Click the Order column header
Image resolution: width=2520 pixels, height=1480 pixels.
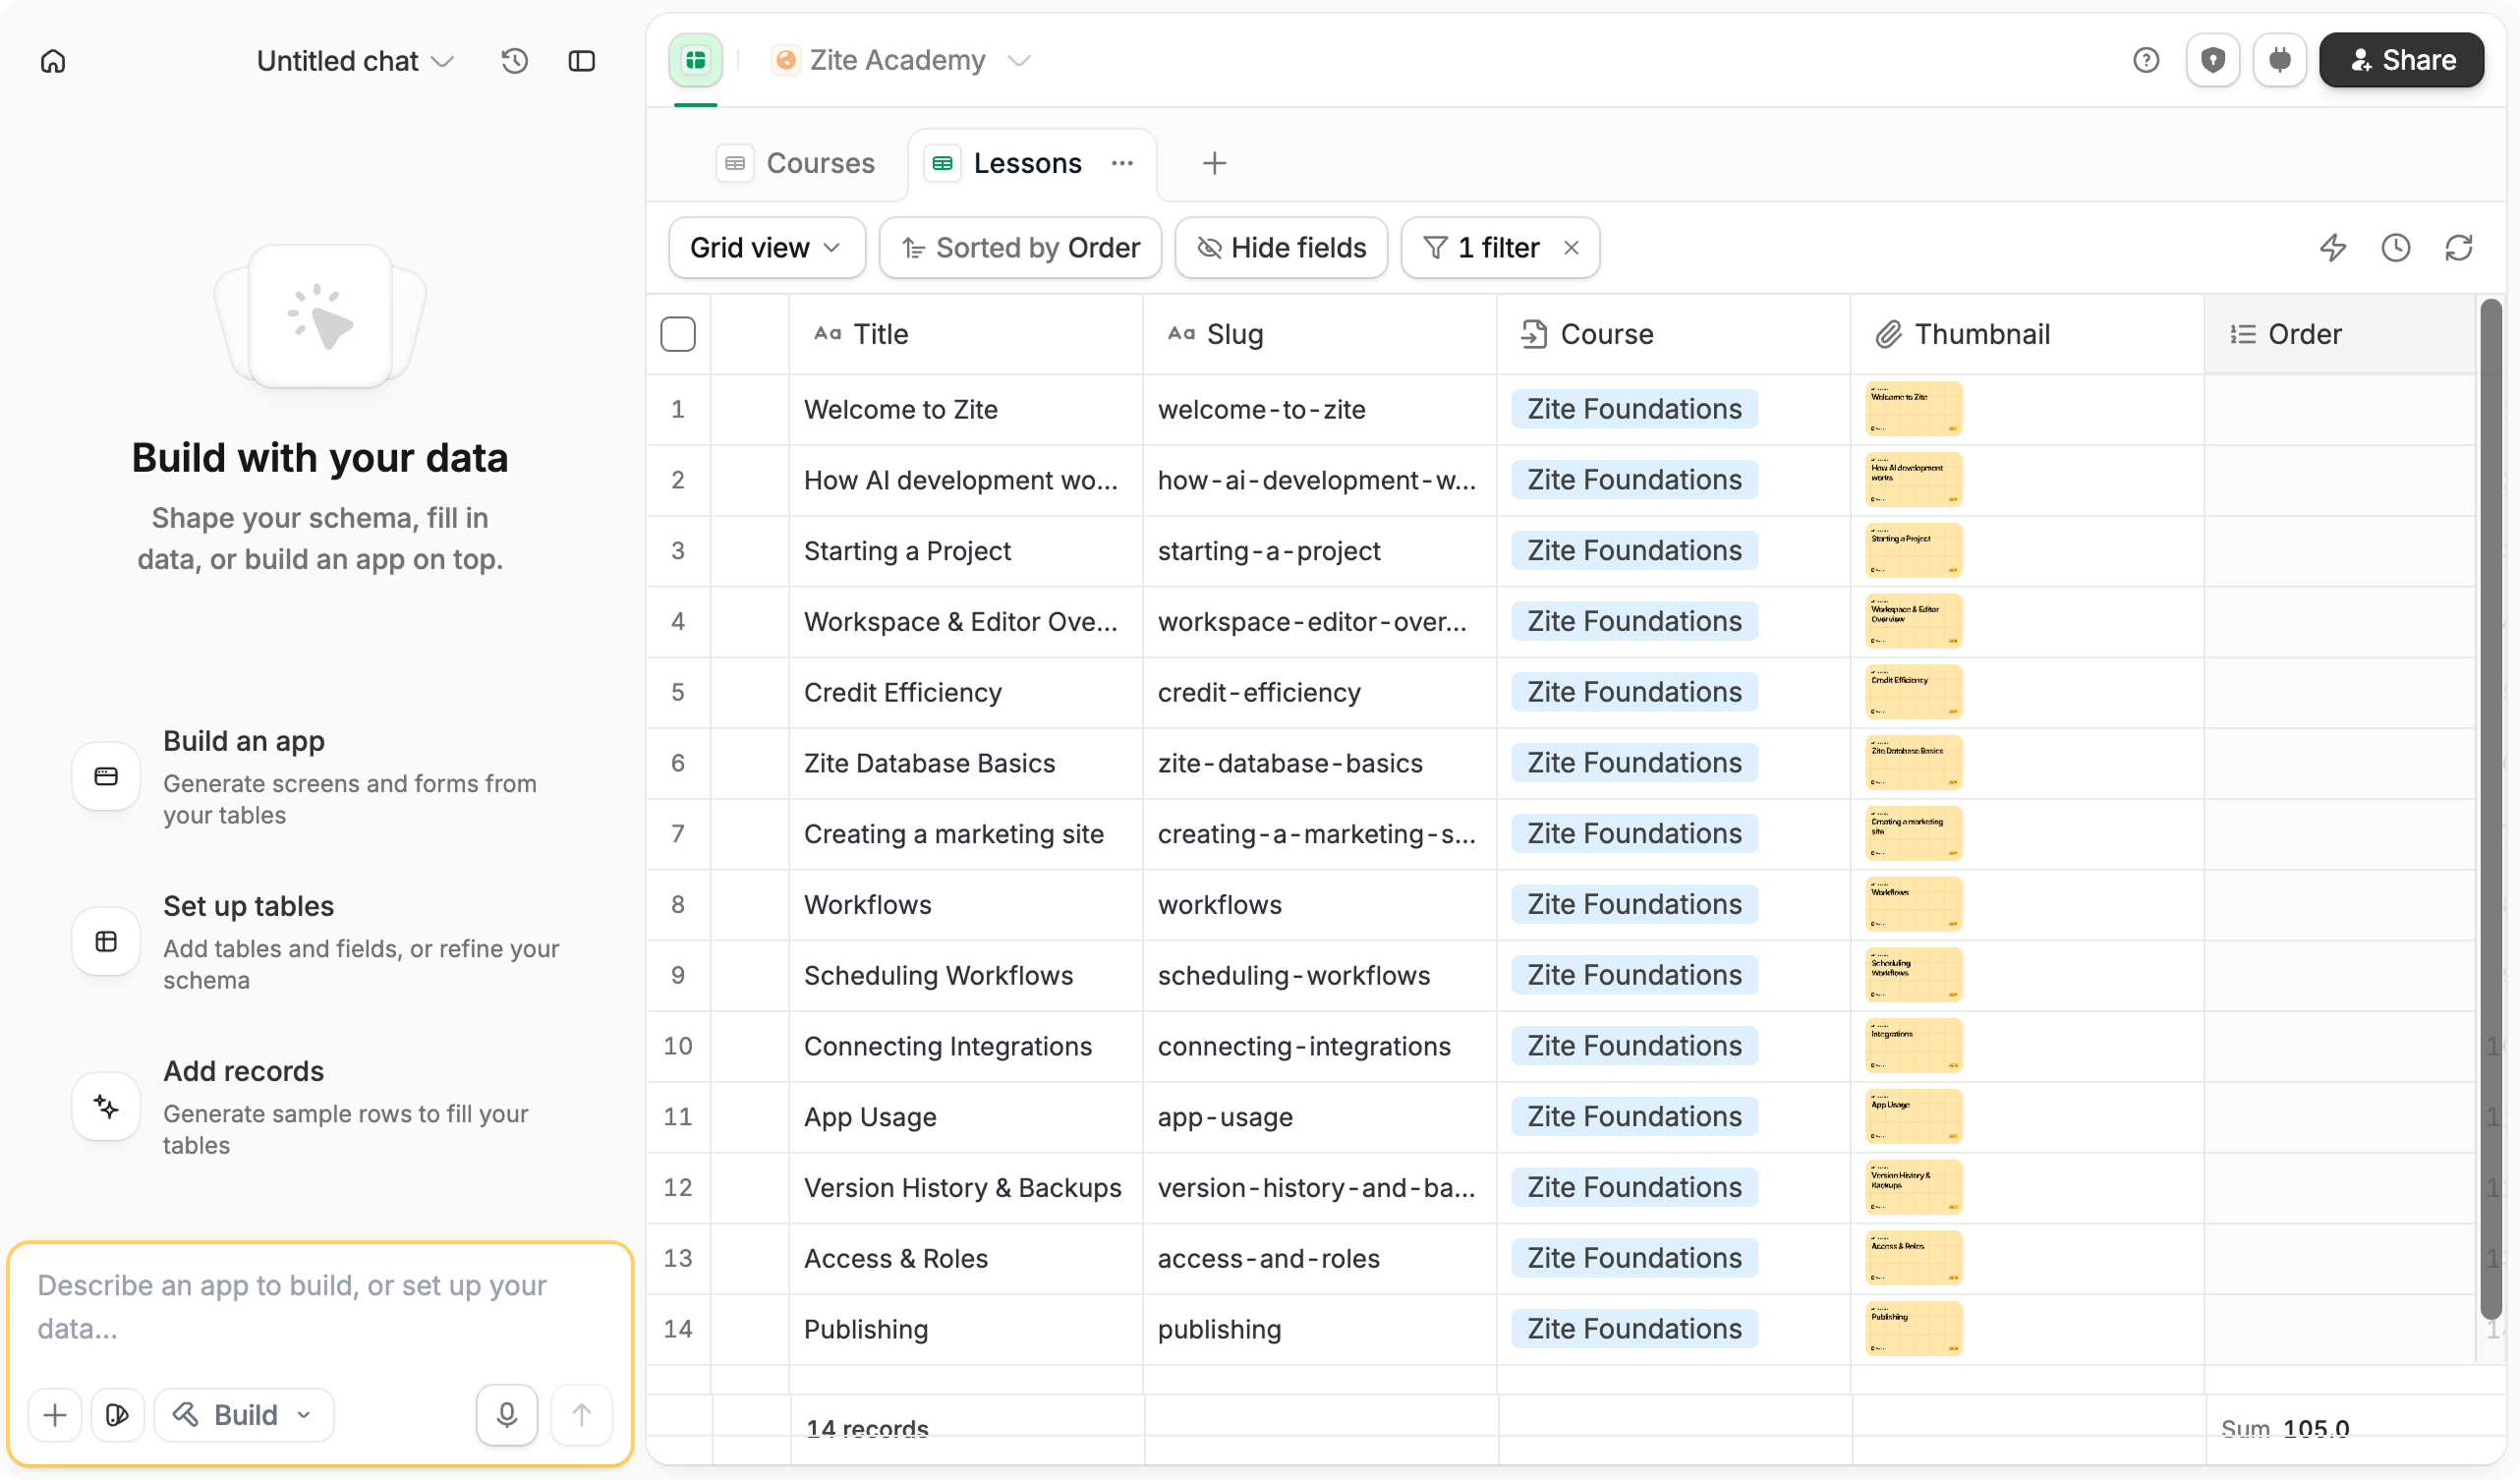[x=2340, y=334]
